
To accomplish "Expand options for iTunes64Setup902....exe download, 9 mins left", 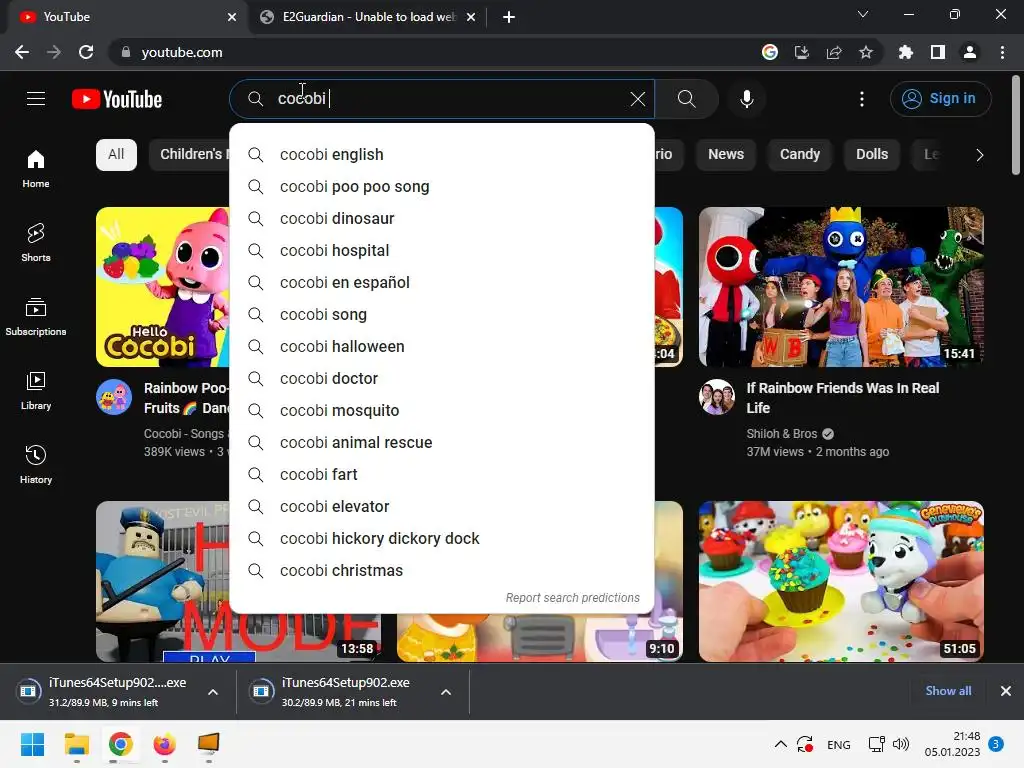I will (x=213, y=692).
